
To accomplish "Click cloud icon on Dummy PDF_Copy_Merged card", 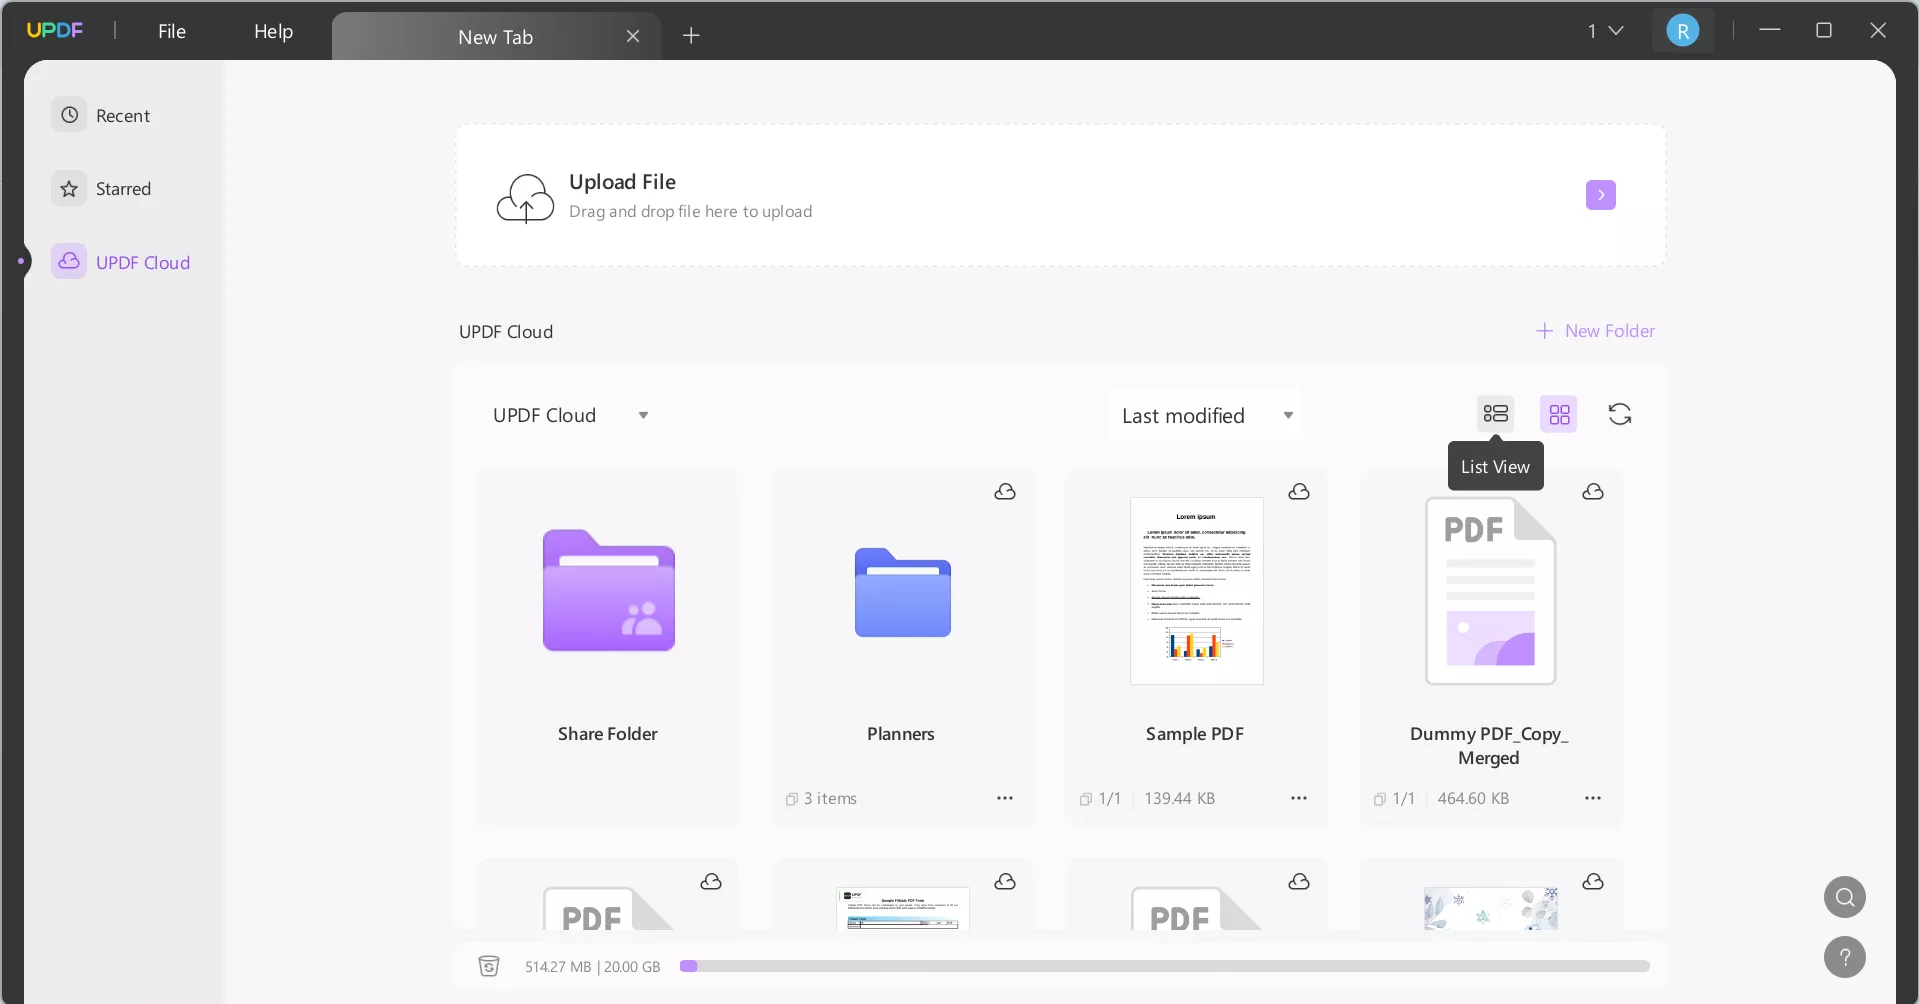I will pos(1593,491).
